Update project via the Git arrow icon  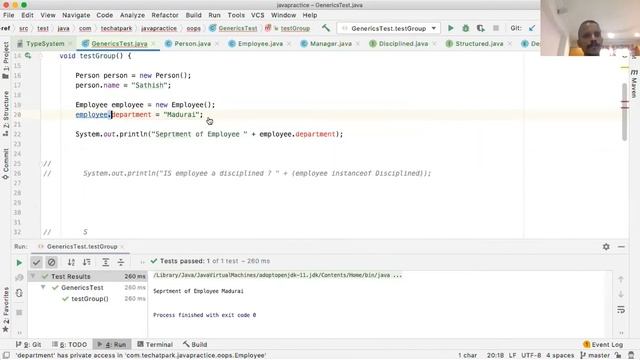click(x=532, y=28)
